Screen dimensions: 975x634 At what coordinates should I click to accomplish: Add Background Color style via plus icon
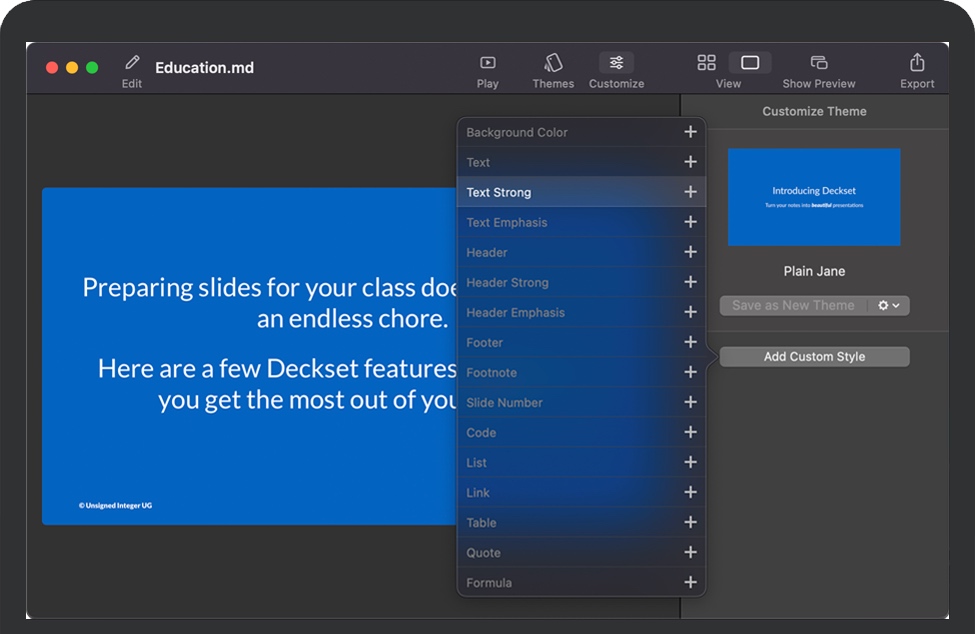coord(690,132)
